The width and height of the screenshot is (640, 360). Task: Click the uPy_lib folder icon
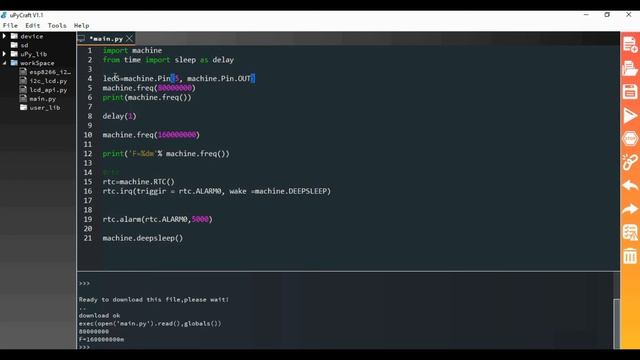(14, 54)
